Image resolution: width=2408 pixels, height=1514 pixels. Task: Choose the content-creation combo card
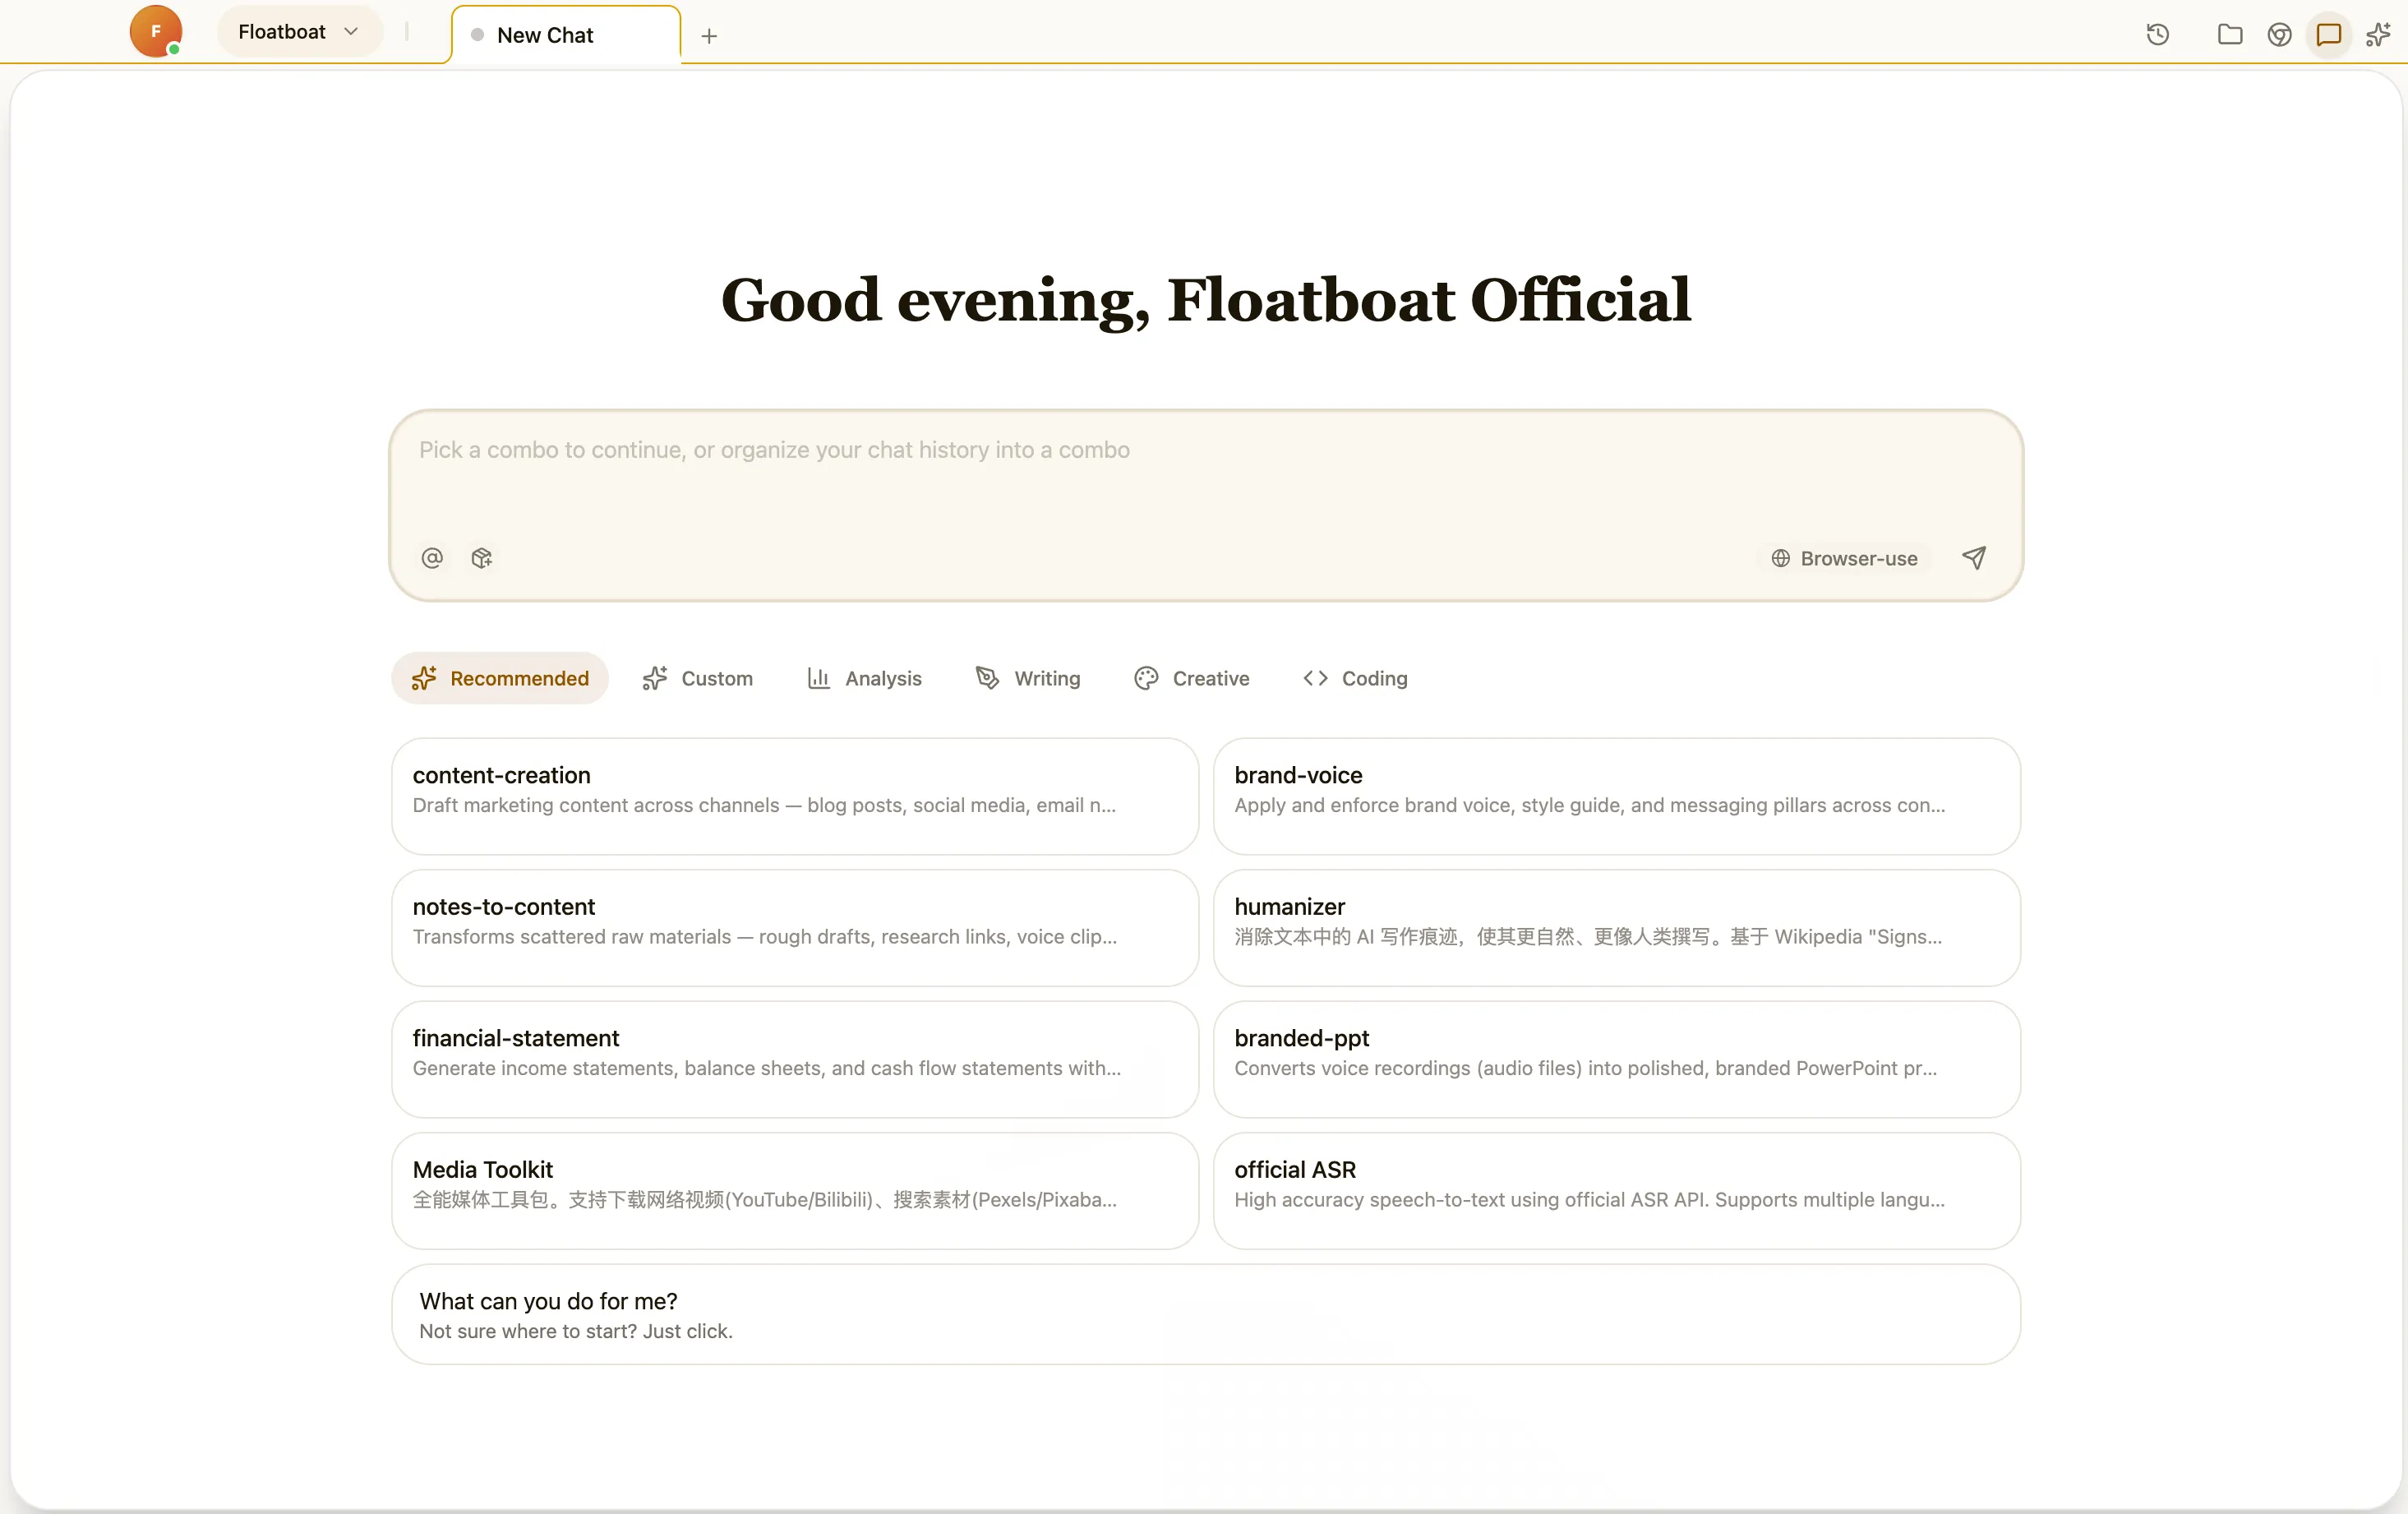(795, 796)
